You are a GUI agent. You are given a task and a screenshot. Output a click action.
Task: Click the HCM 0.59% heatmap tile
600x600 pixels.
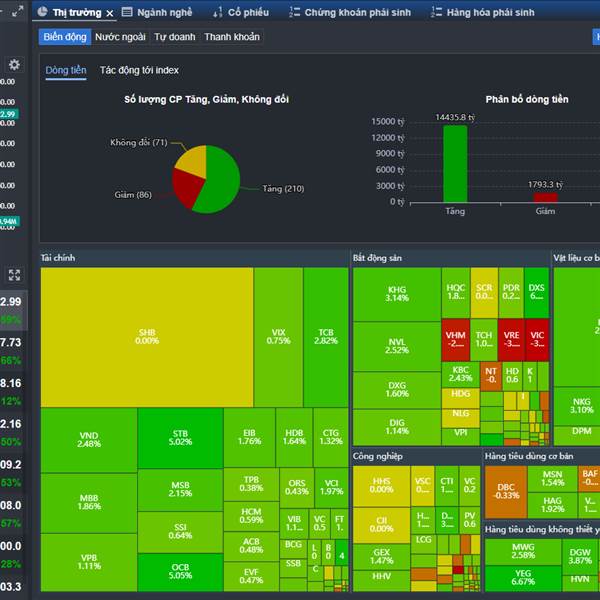point(251,516)
